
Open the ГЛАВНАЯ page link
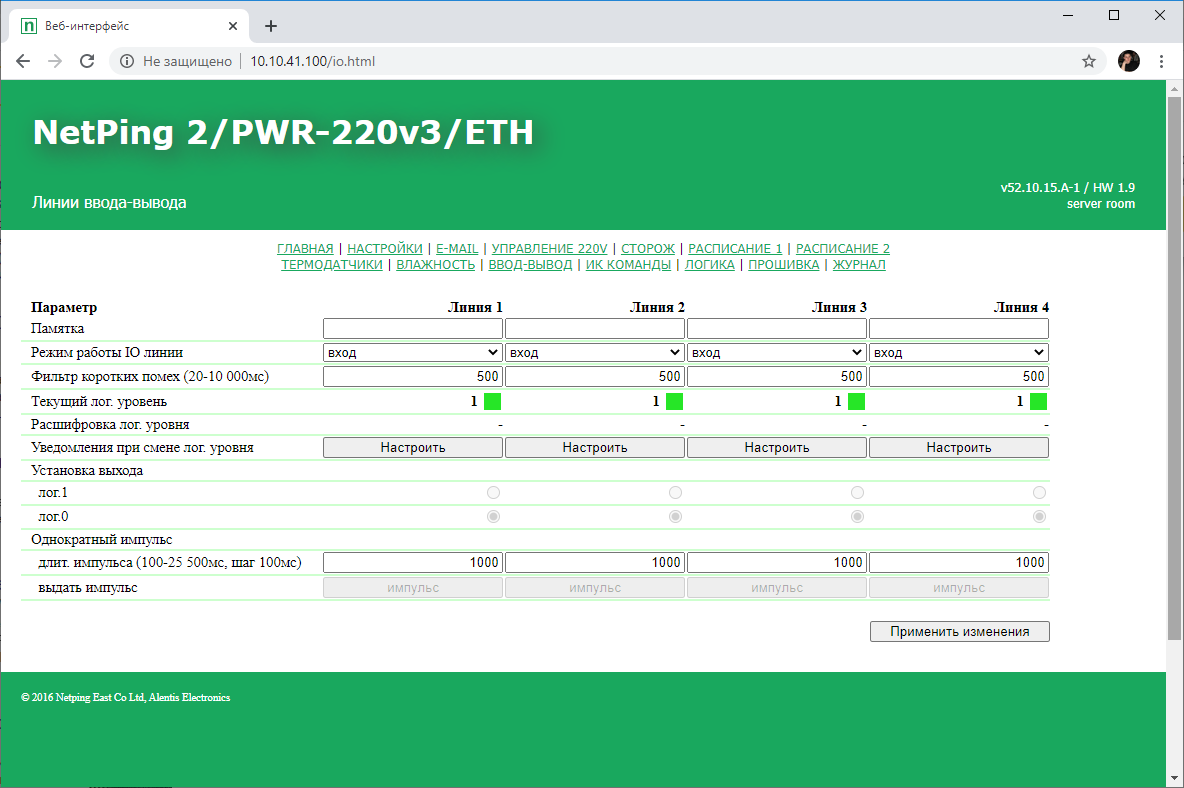tap(305, 248)
